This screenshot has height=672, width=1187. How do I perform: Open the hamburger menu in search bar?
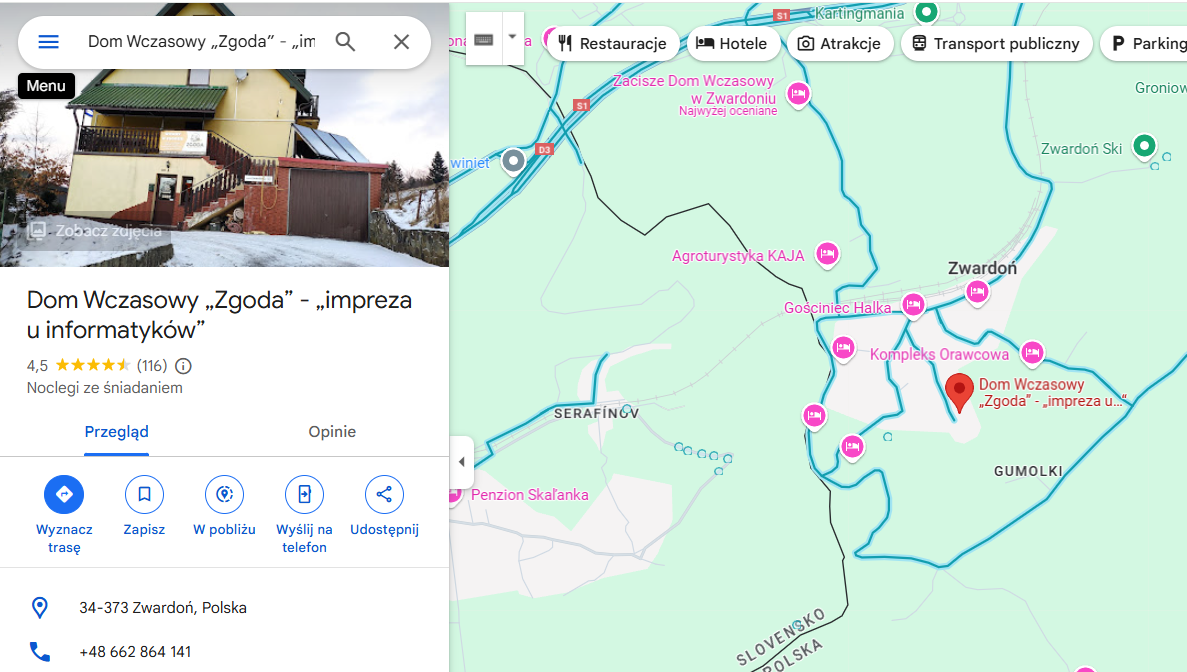coord(48,42)
